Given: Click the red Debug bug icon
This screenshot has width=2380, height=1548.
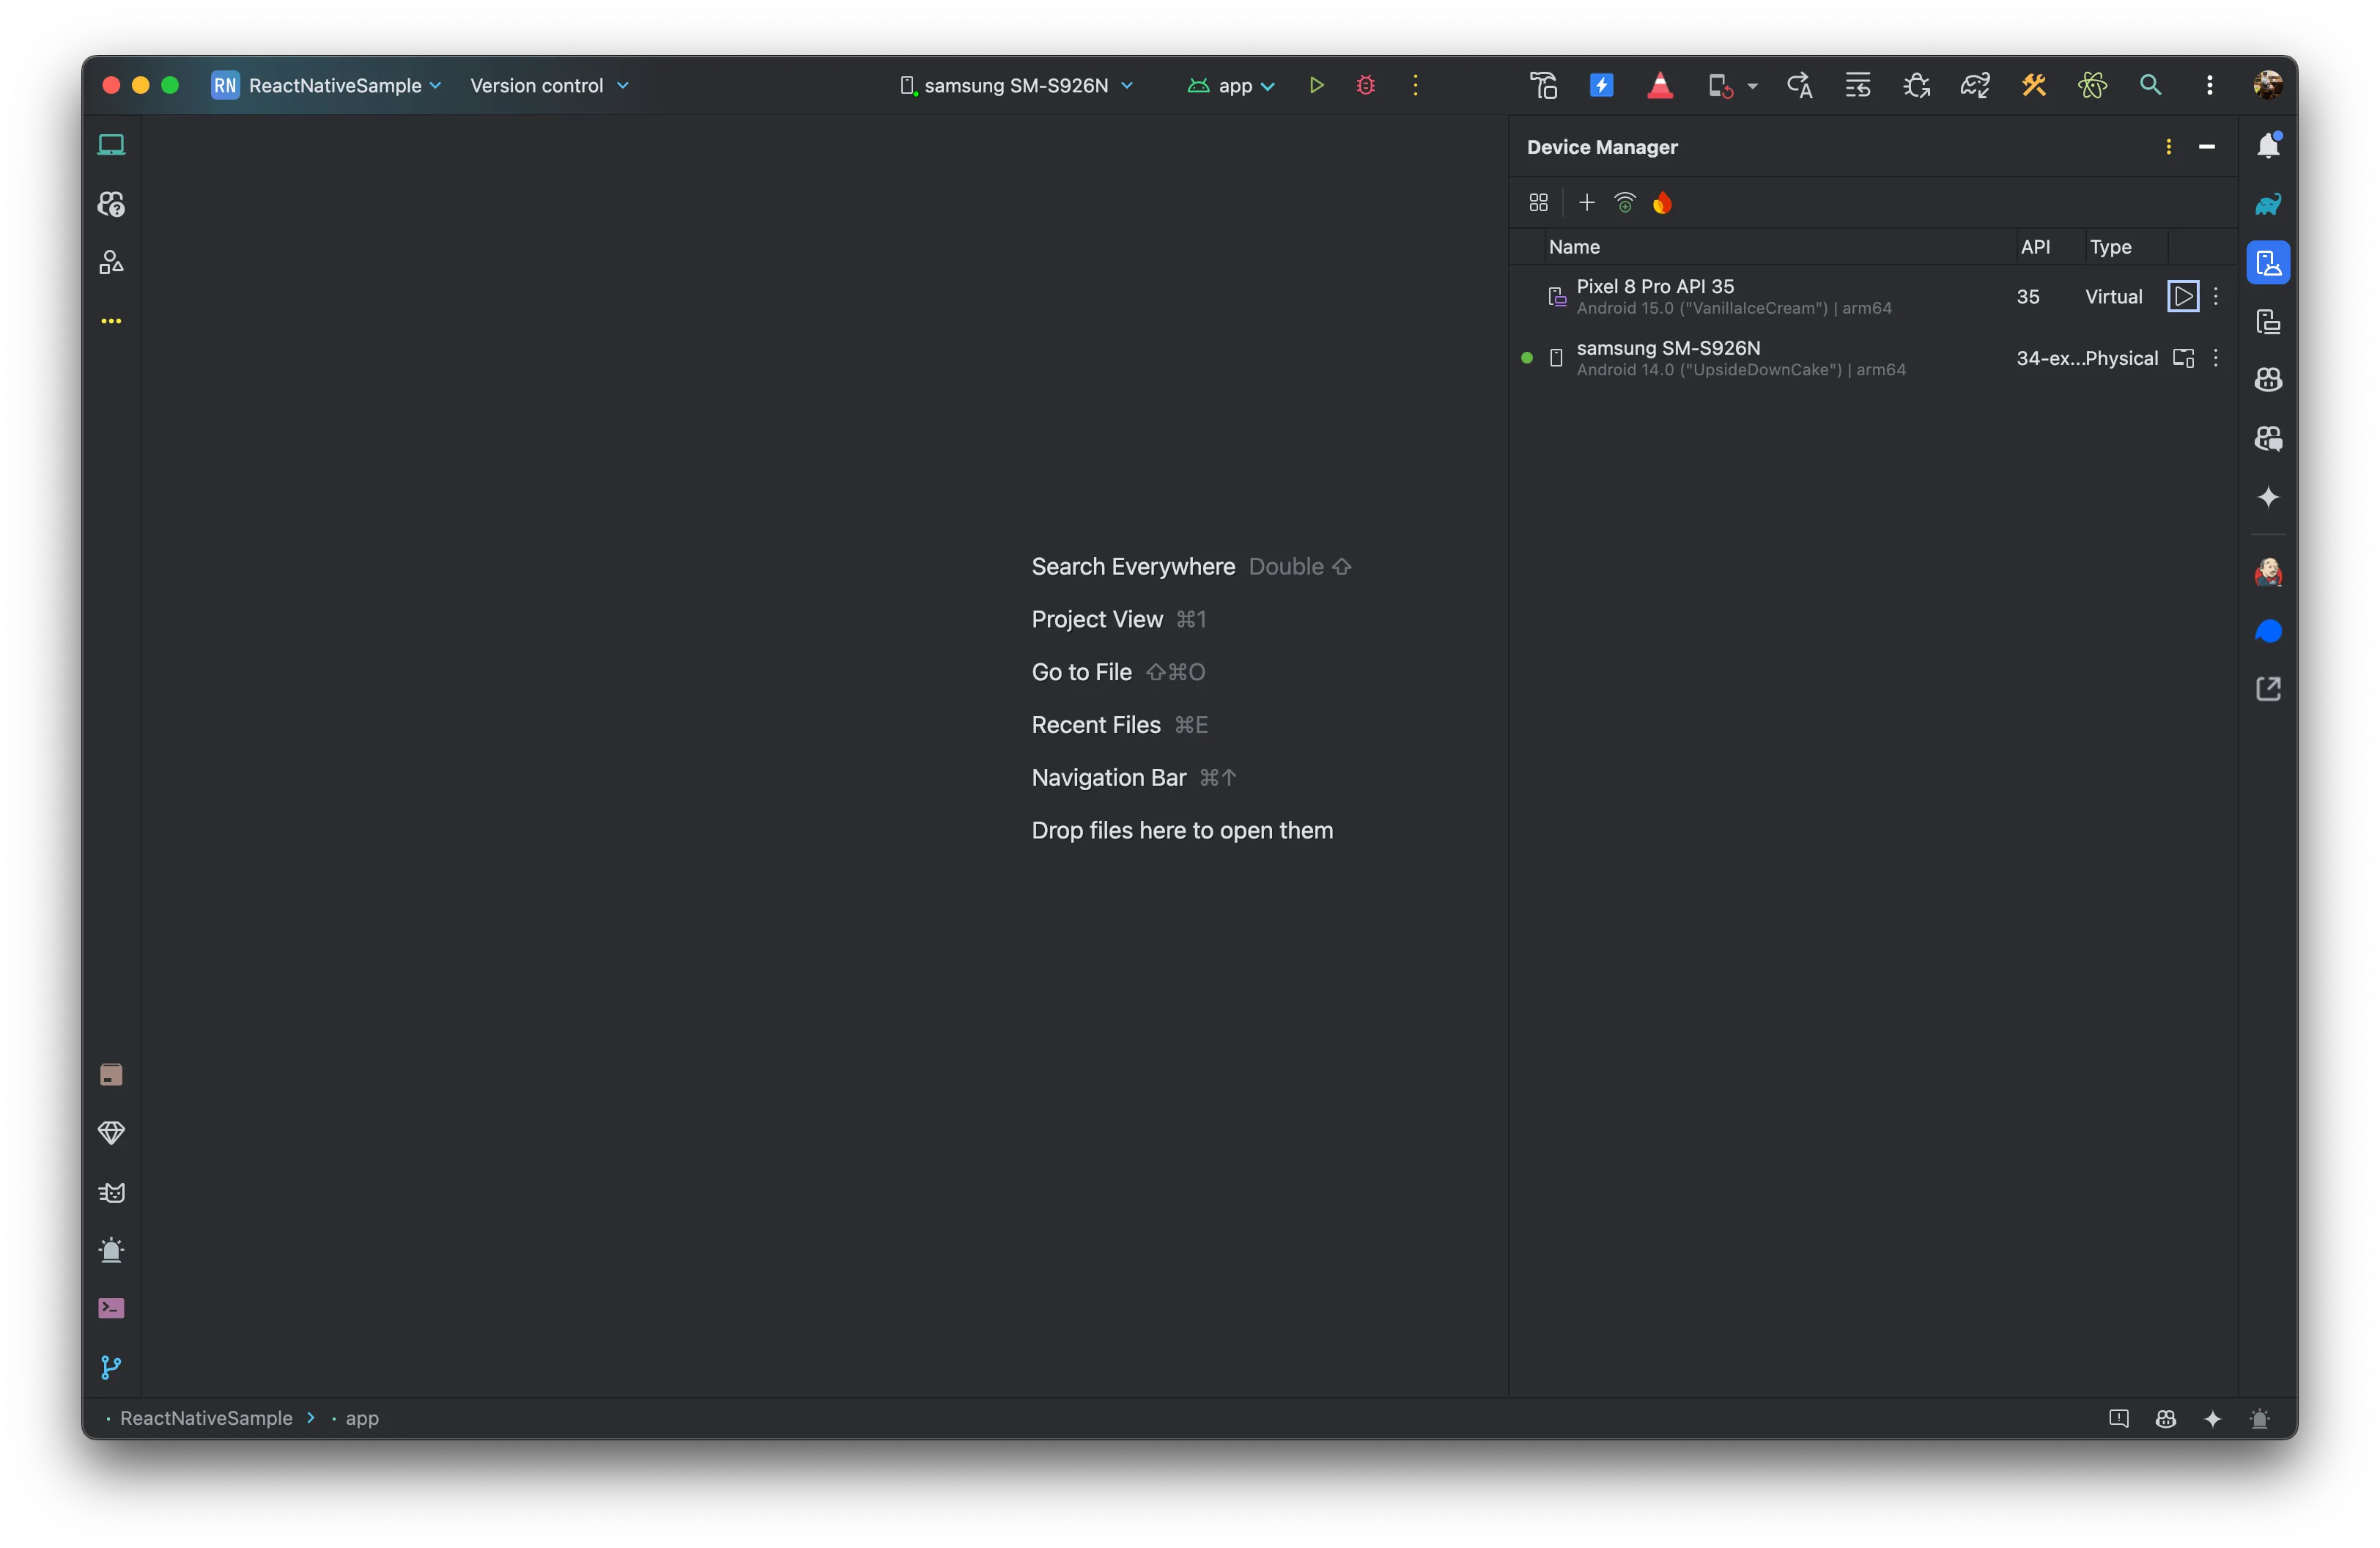Looking at the screenshot, I should (1365, 86).
